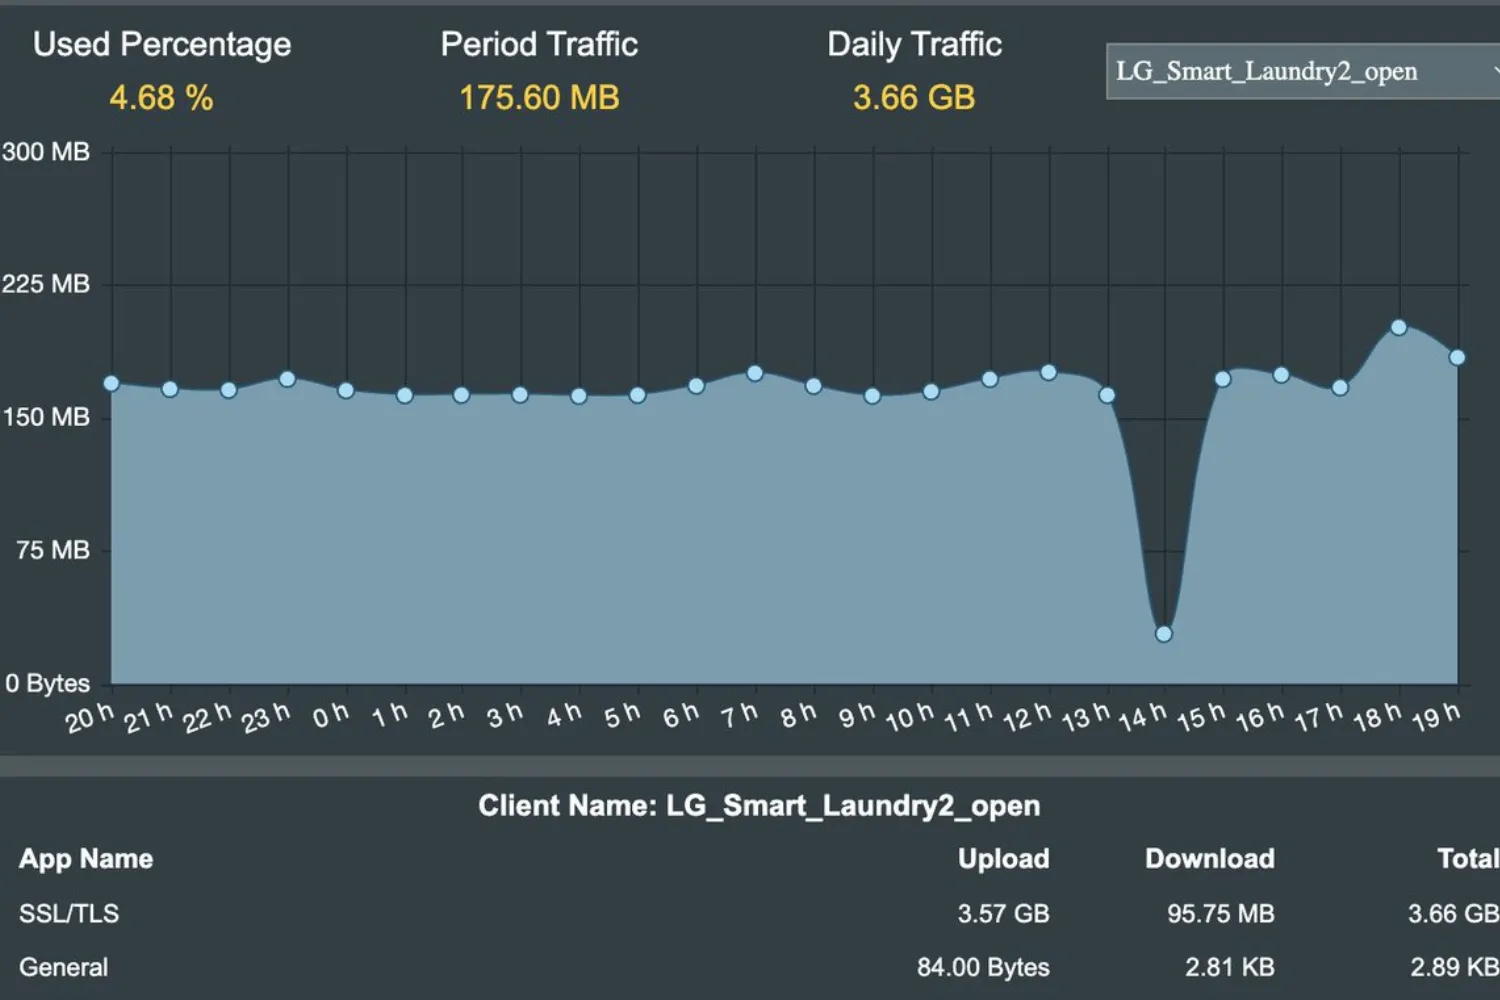Click the 7h data point on graph

755,373
